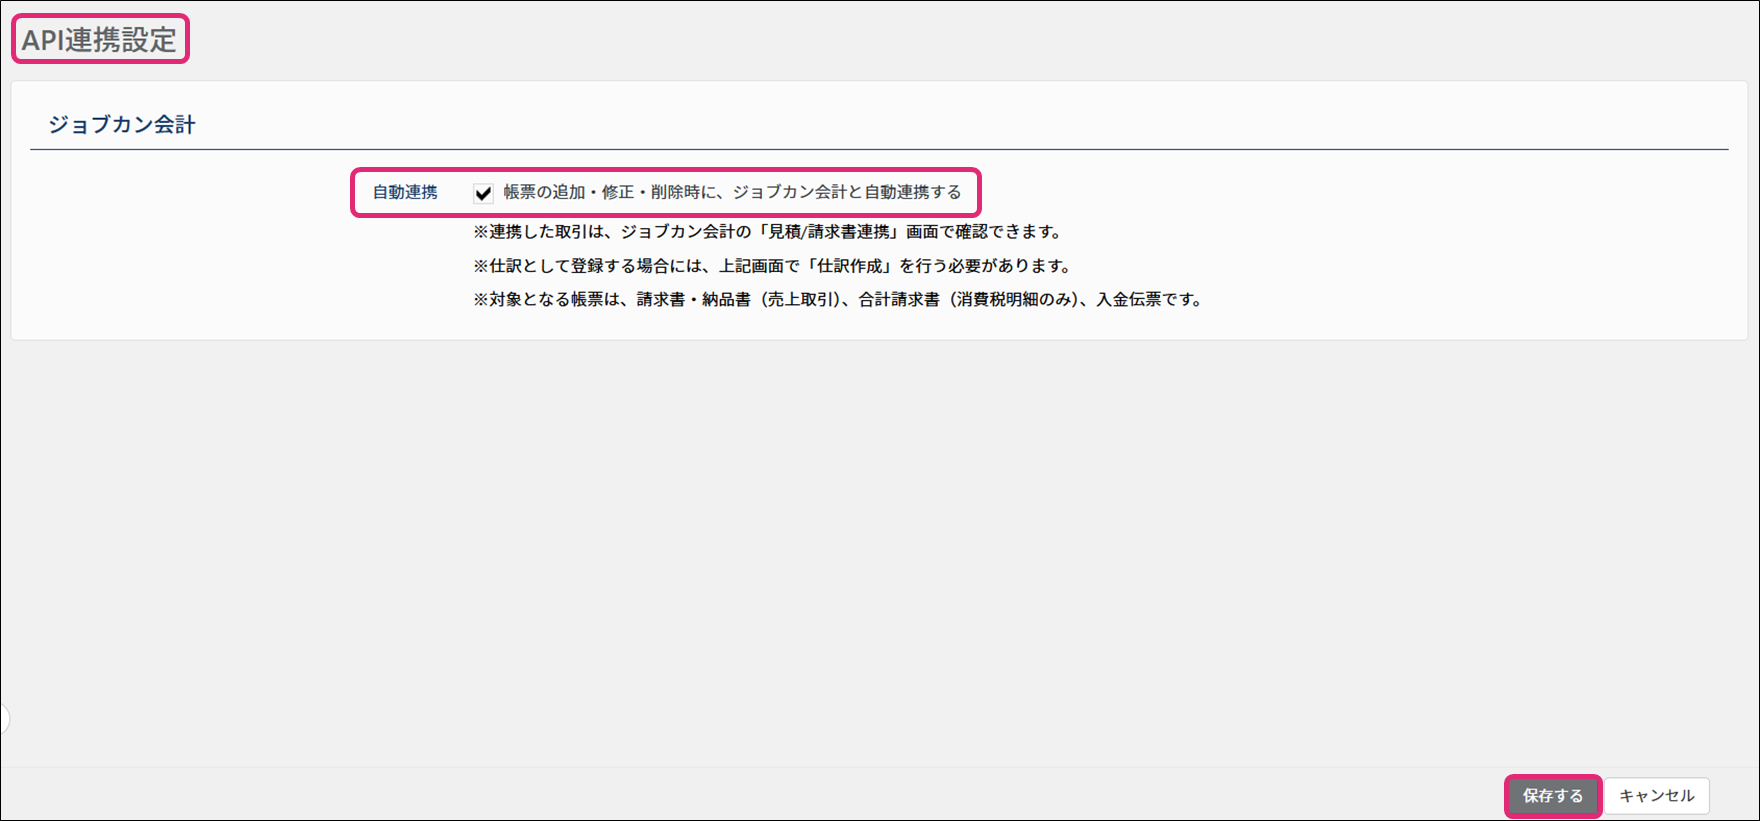Click the 保存する button
Image resolution: width=1760 pixels, height=821 pixels.
coord(1553,796)
